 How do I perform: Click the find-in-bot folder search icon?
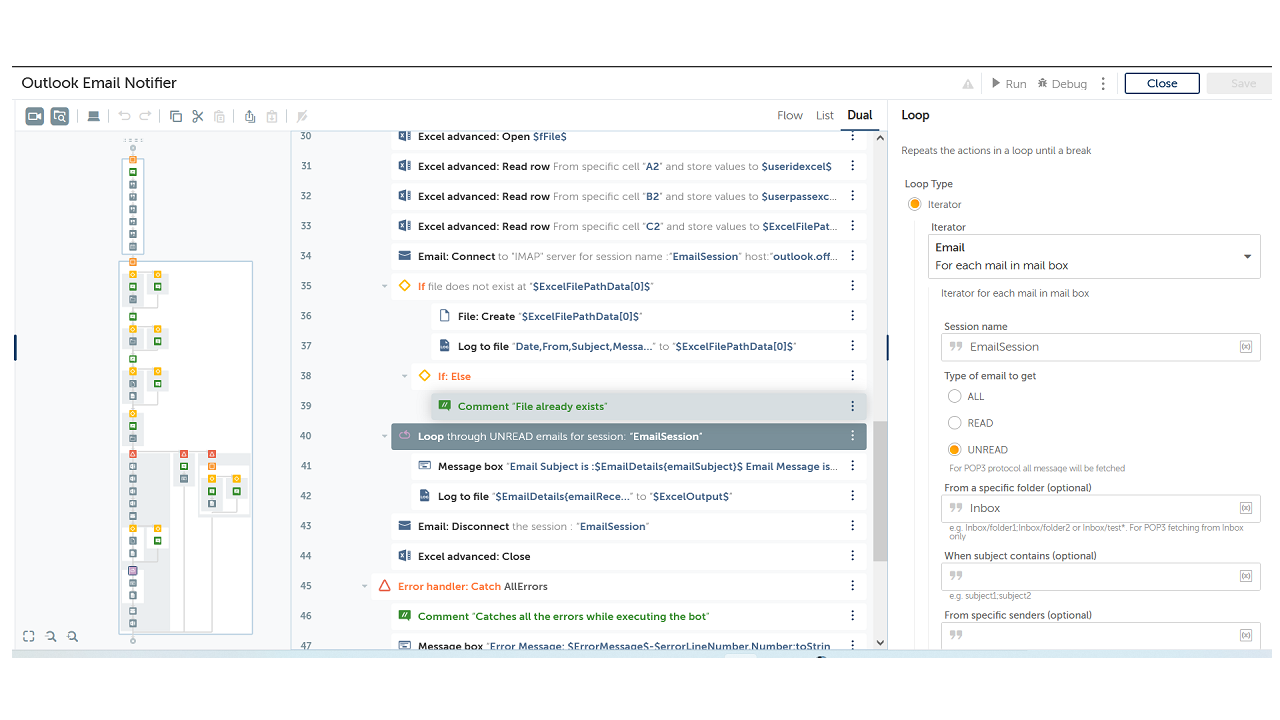coord(60,116)
